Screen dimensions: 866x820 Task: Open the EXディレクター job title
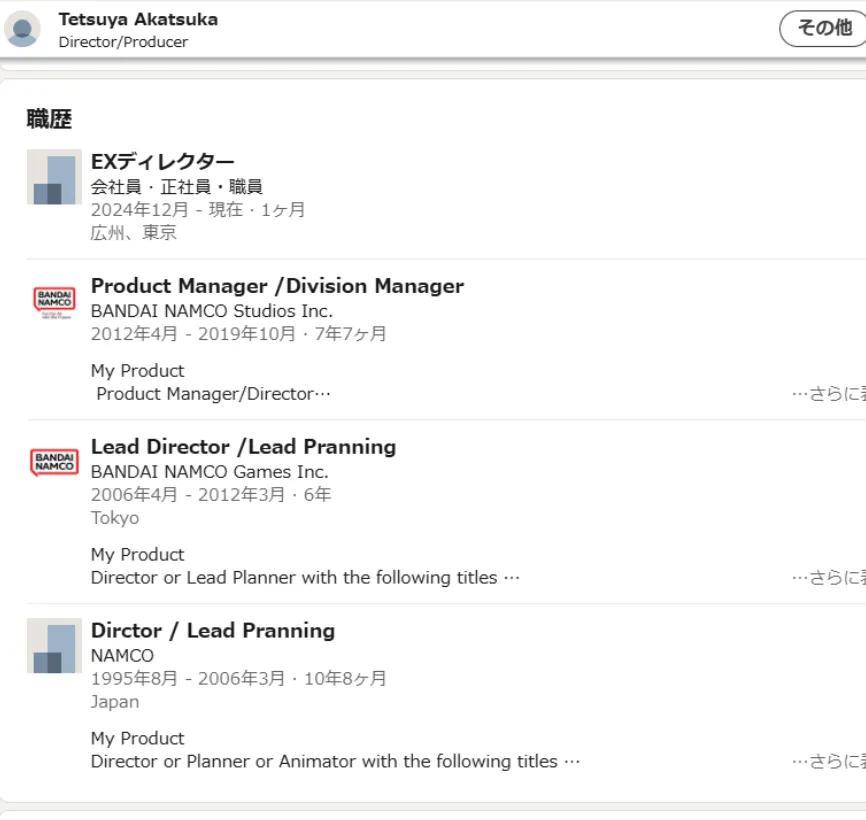tap(163, 162)
